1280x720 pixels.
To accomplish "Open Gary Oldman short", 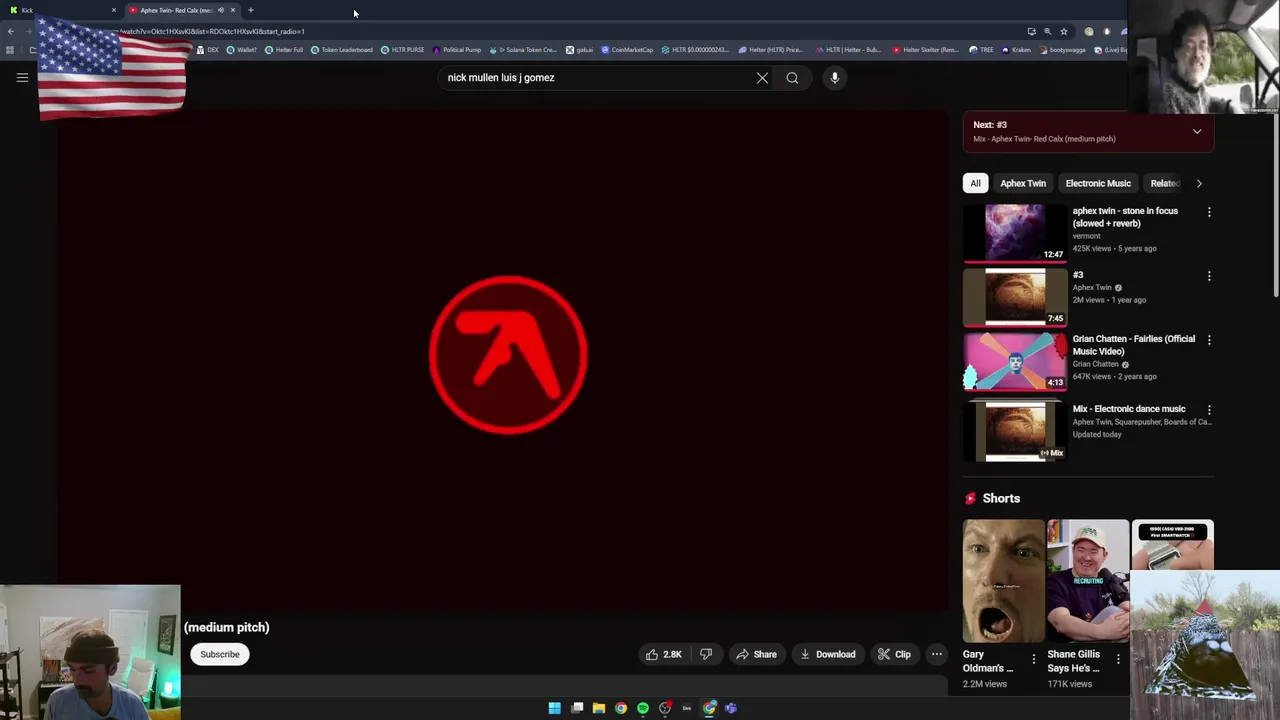I will point(1003,581).
